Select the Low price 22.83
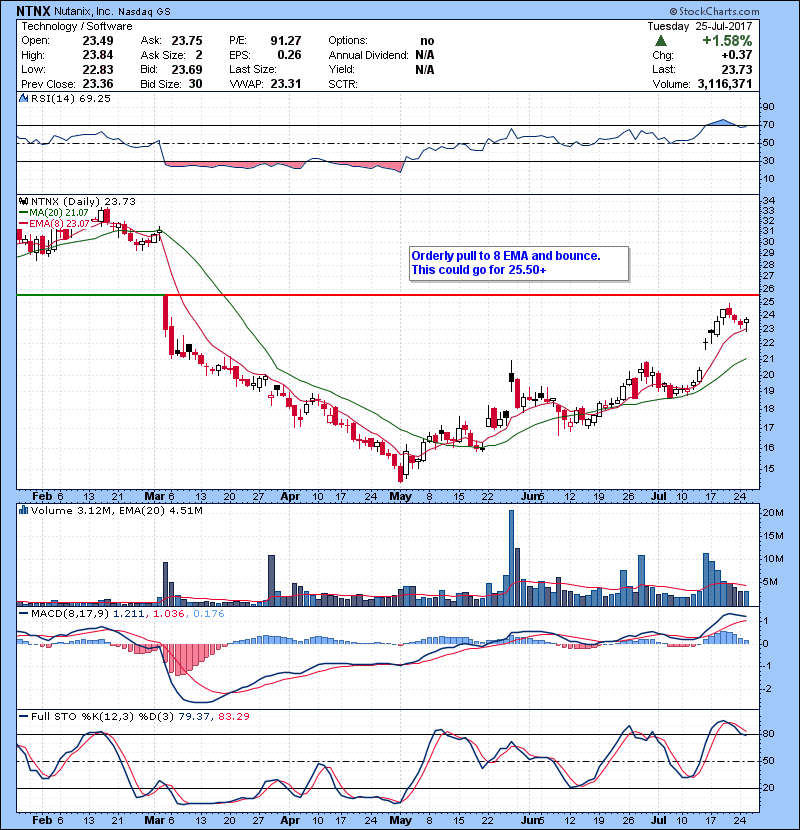Screen dimensions: 800x830 (98, 69)
